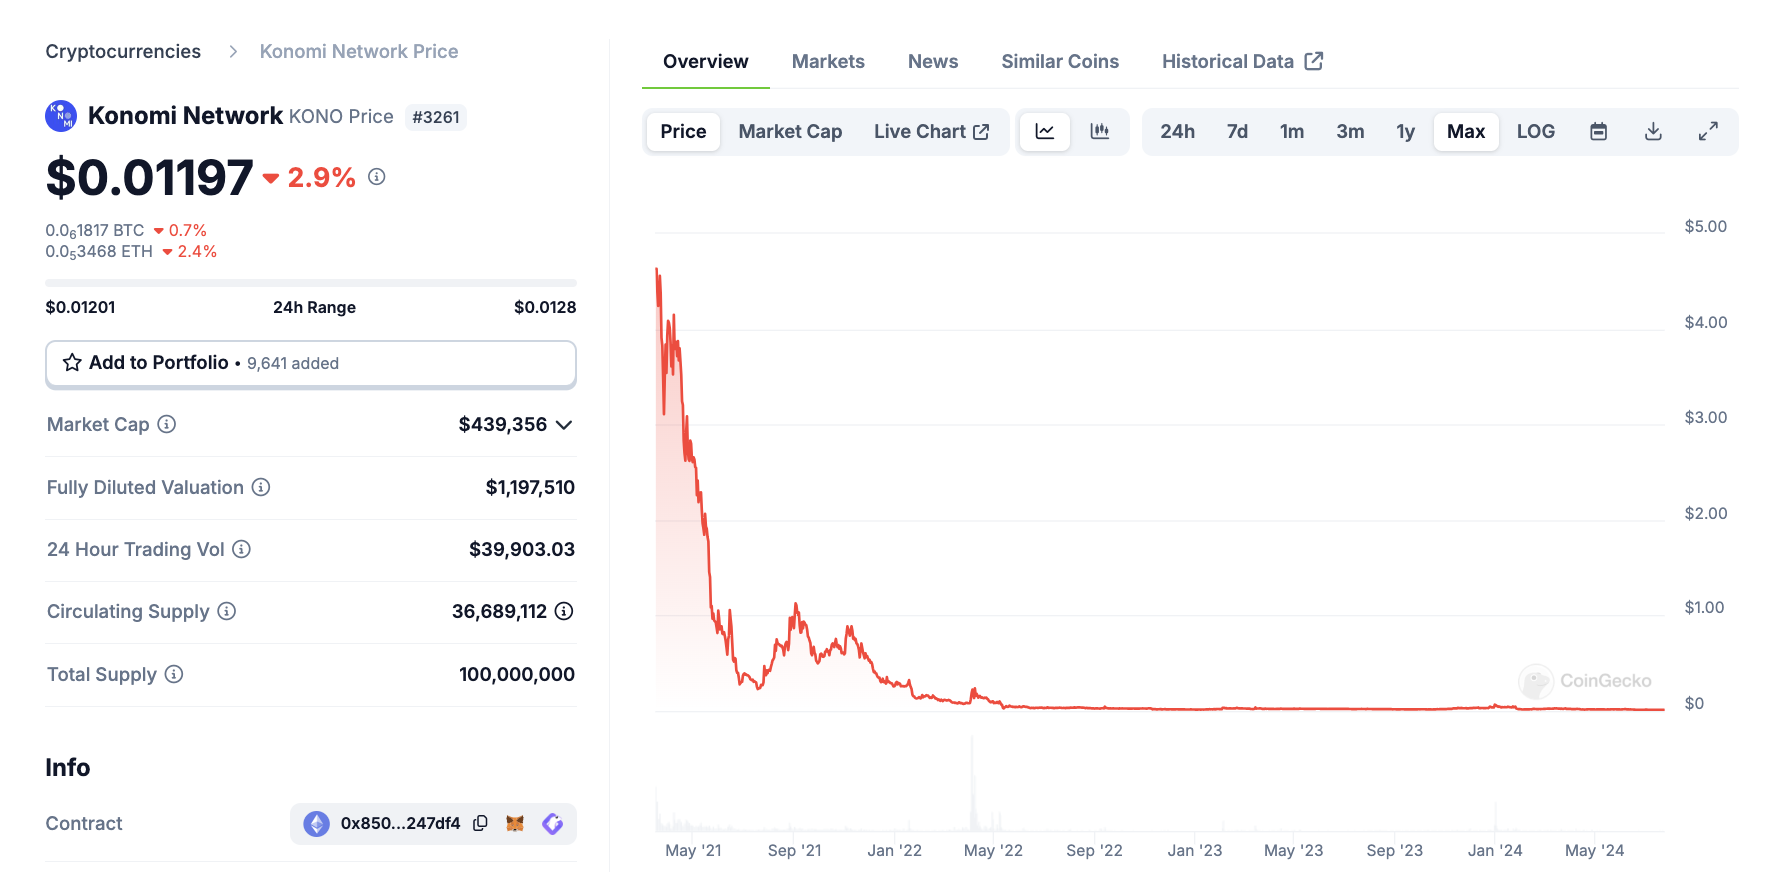Select the Price chart toggle
Screen dimensions: 1778x872
683,132
